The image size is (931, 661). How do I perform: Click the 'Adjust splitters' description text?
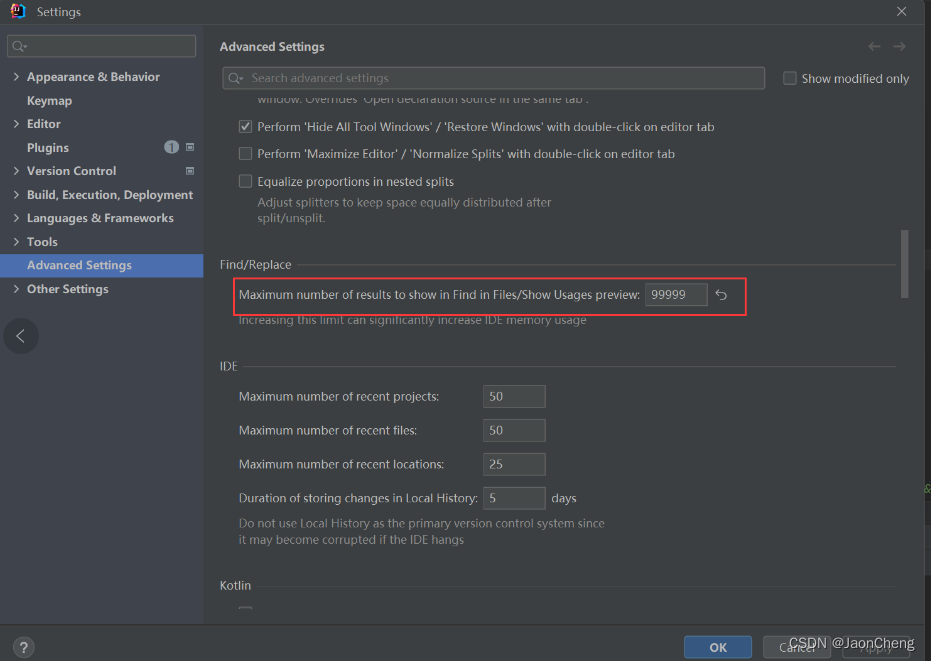coord(404,210)
